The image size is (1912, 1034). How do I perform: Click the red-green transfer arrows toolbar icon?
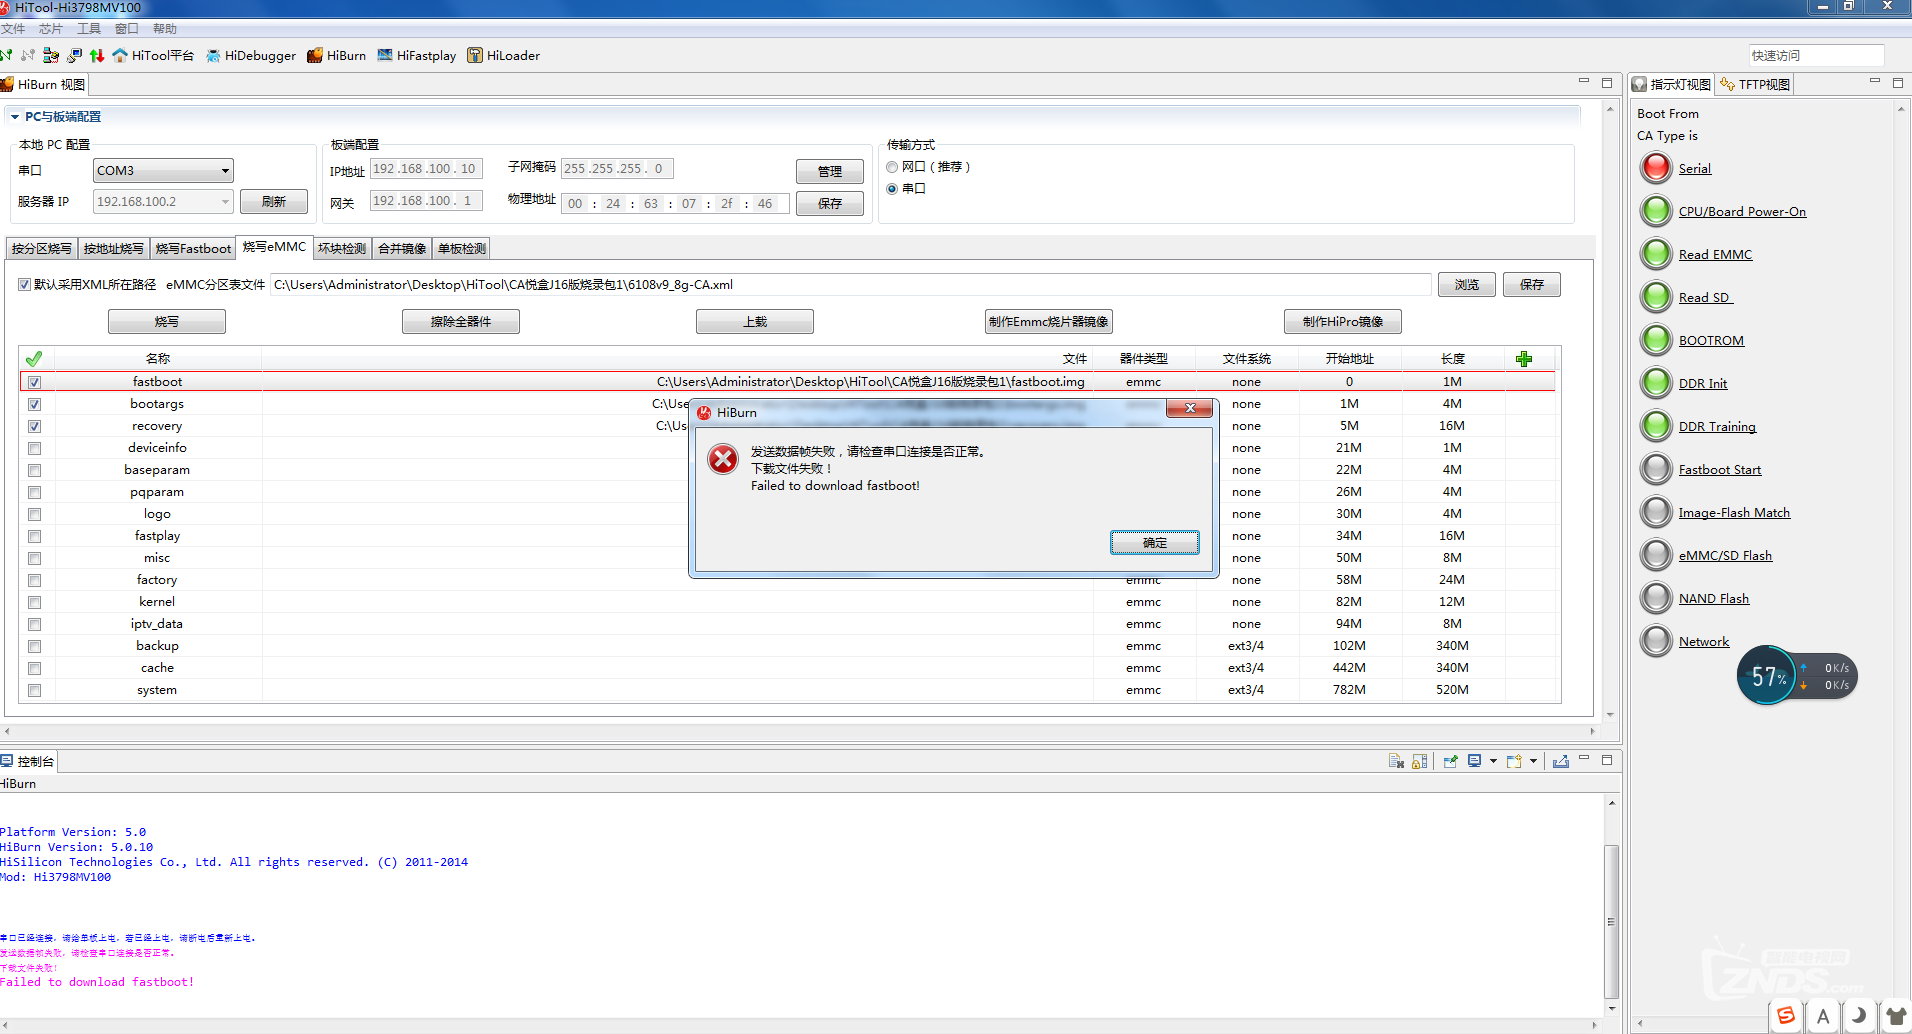tap(97, 55)
